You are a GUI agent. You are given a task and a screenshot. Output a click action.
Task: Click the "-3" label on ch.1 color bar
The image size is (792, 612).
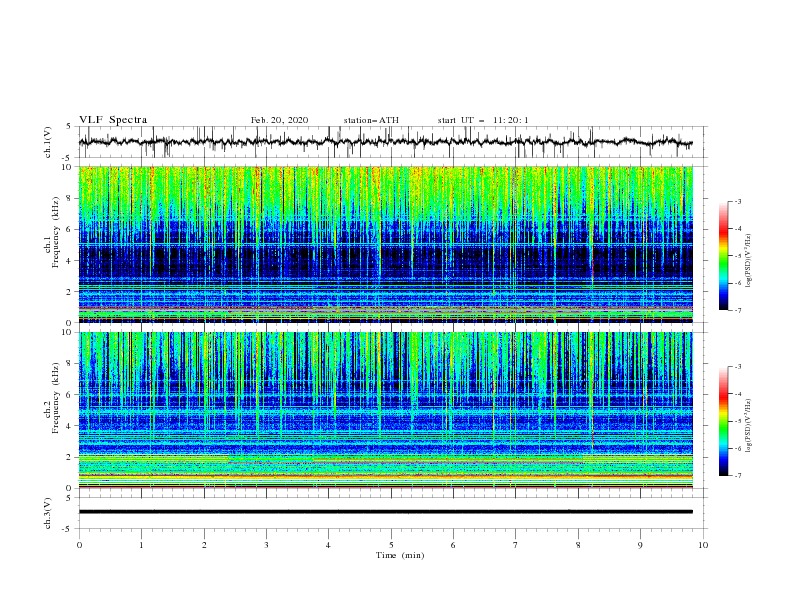pos(737,201)
